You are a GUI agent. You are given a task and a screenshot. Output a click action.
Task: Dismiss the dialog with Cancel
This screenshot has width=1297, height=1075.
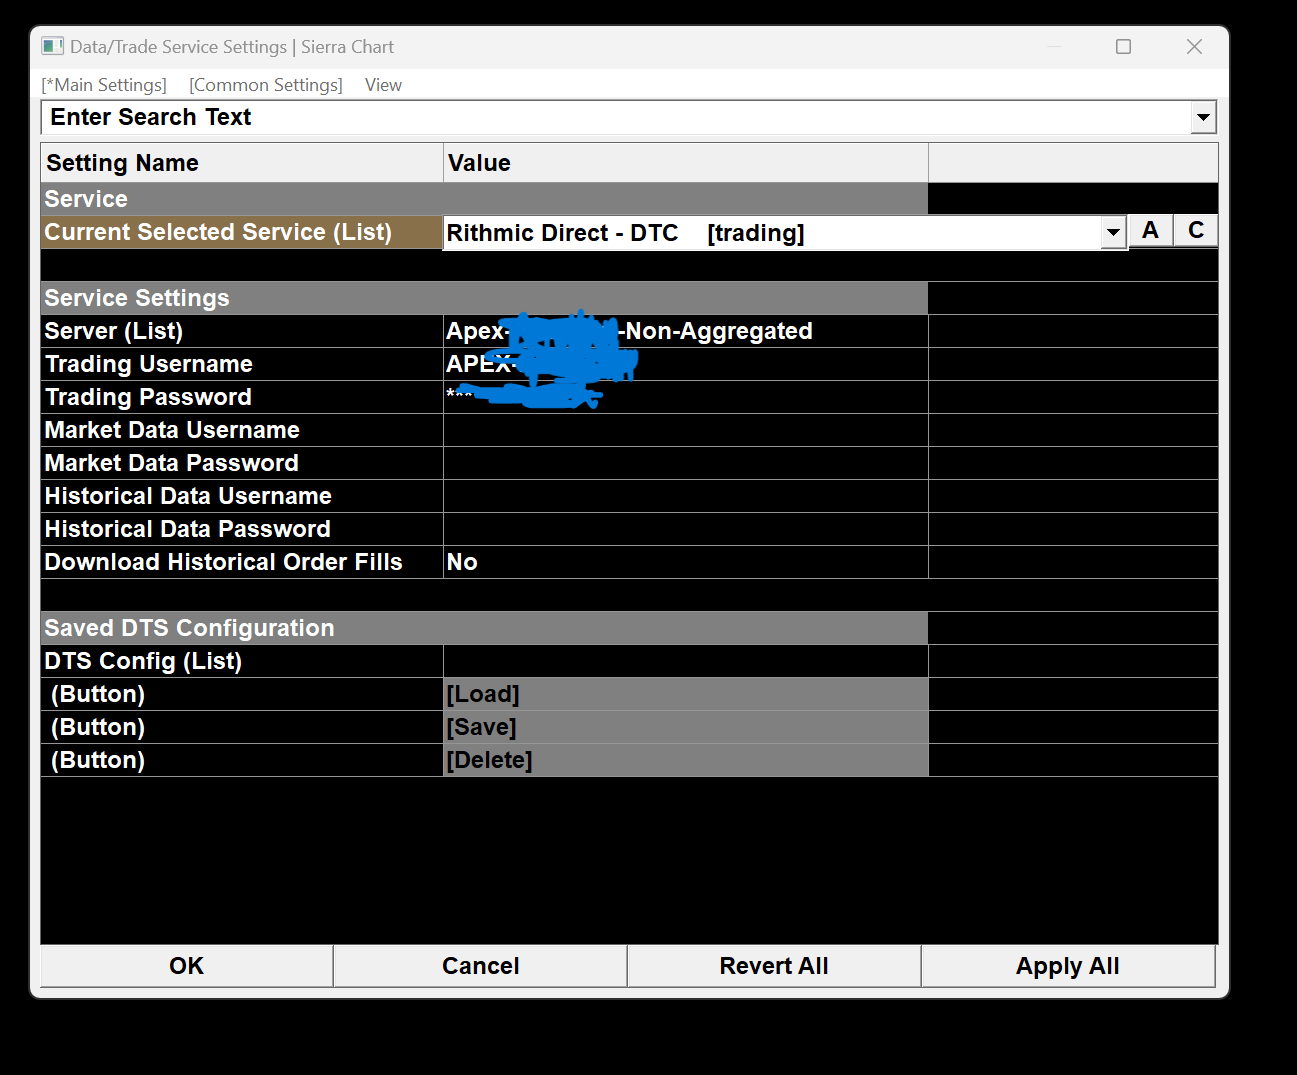pos(481,966)
